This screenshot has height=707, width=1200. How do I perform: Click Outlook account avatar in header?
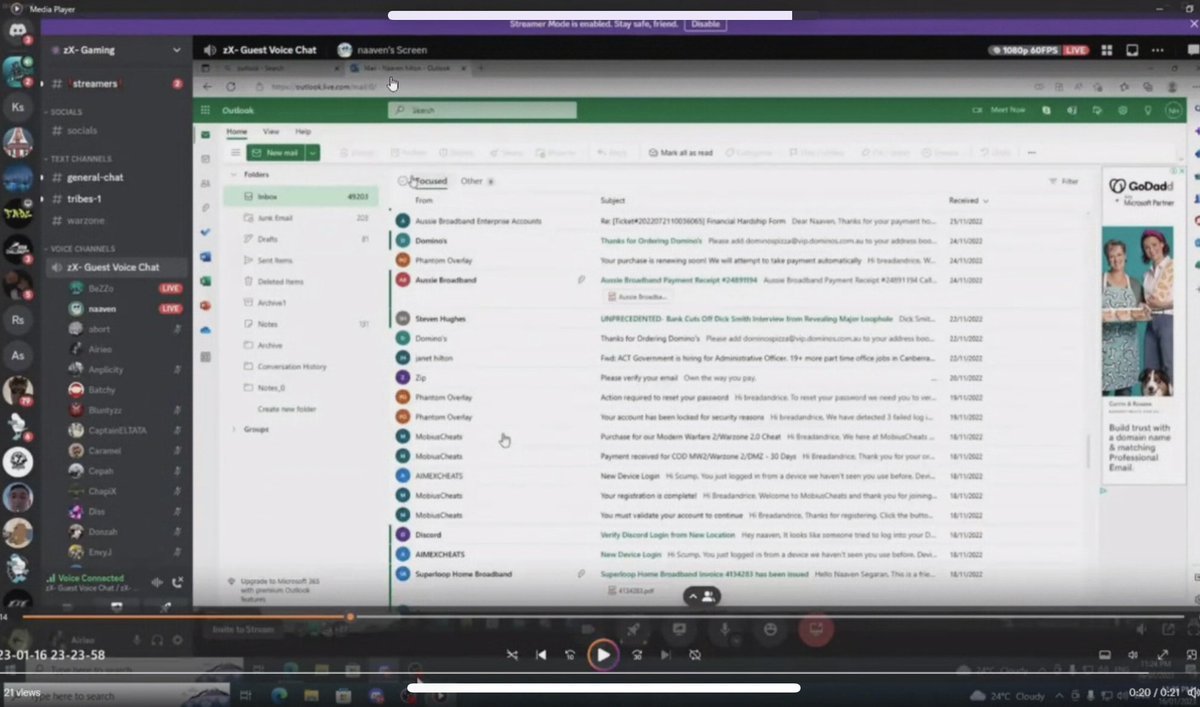1173,110
